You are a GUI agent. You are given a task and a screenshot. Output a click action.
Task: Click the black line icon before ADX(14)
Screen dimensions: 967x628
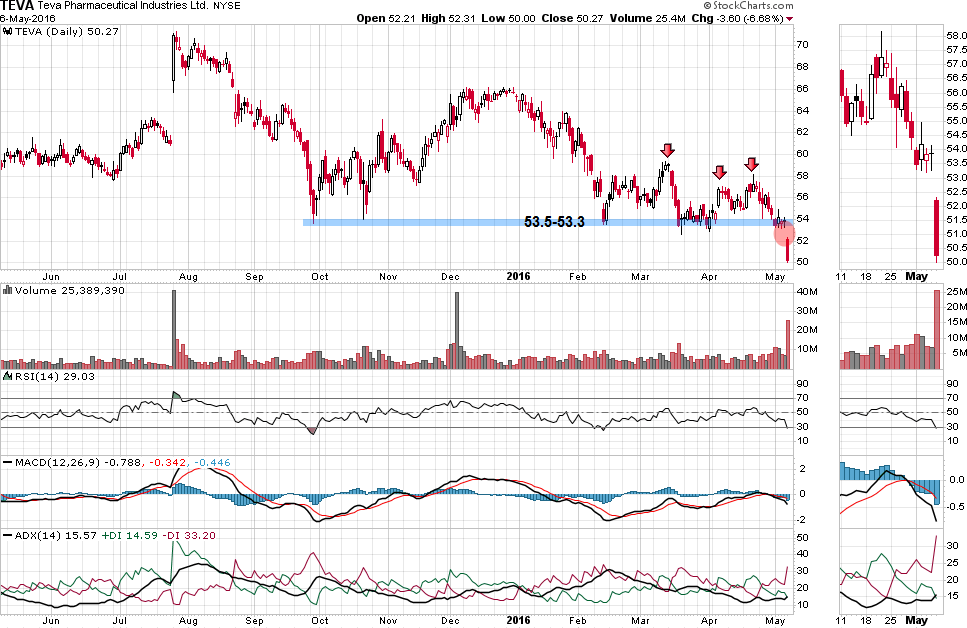[7, 535]
